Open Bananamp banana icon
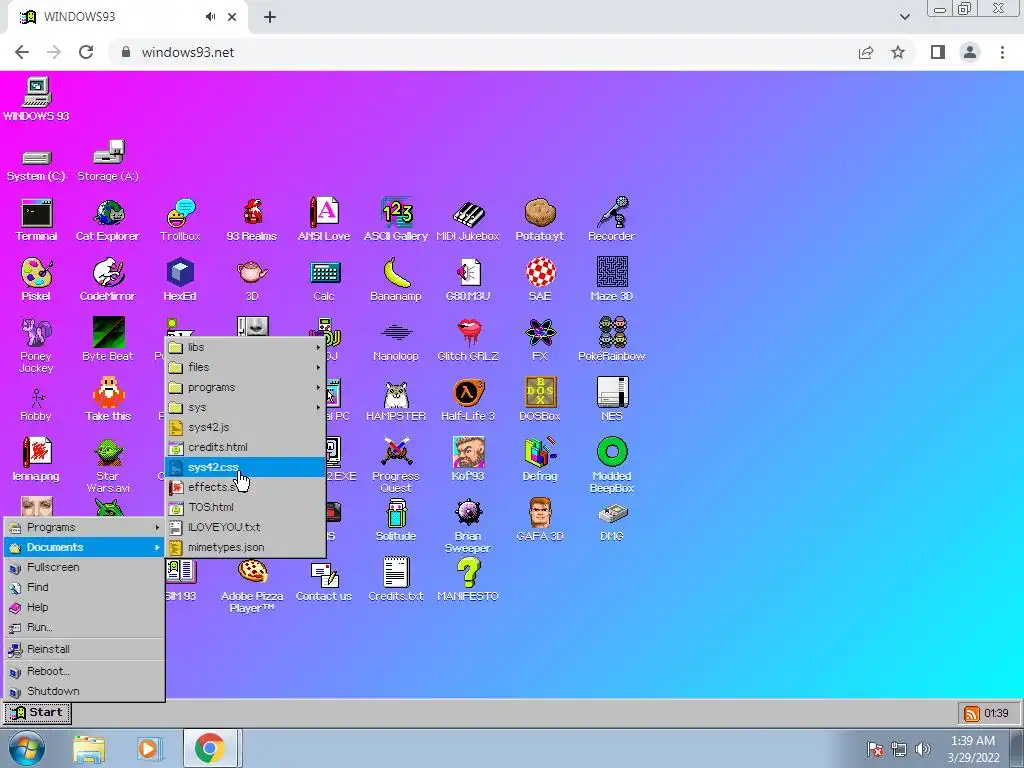This screenshot has width=1024, height=768. (396, 280)
